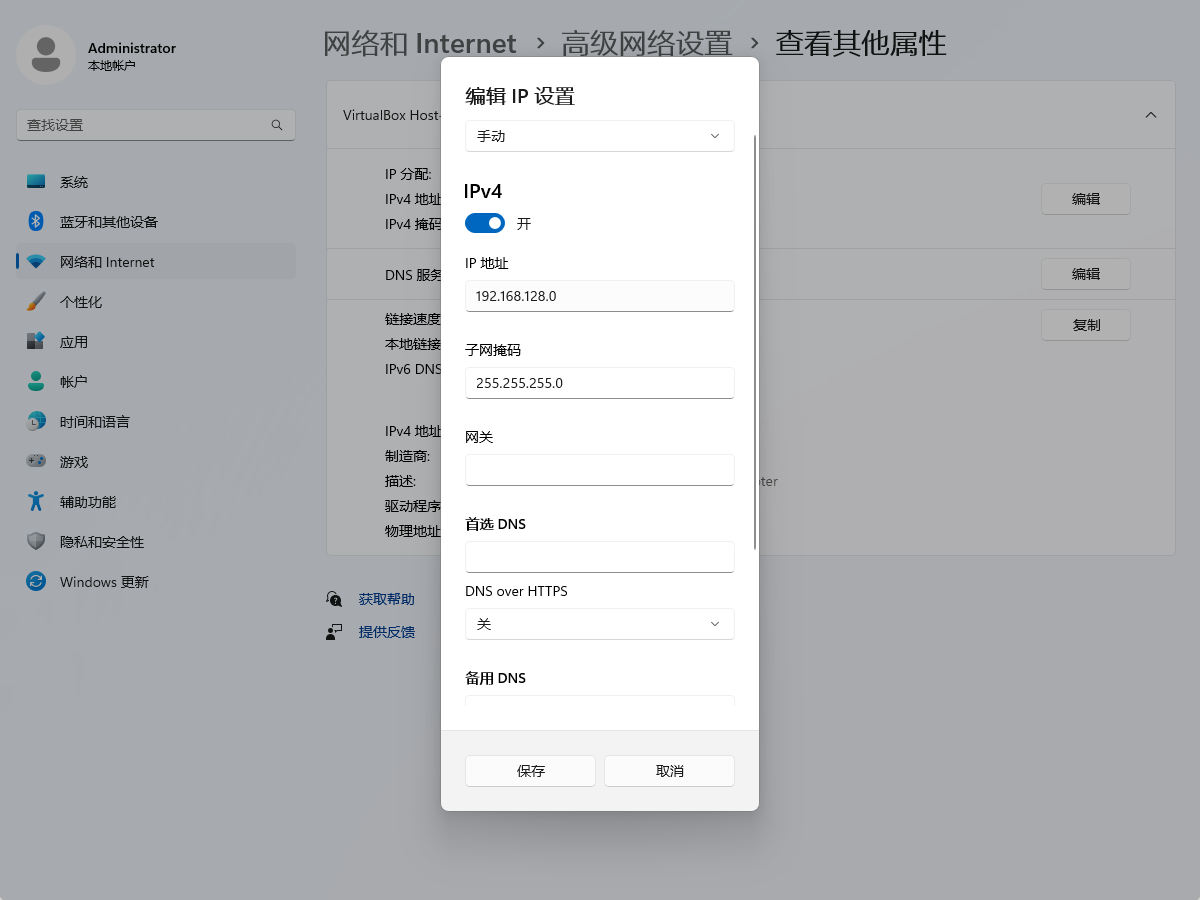Viewport: 1200px width, 900px height.
Task: Turn off the IPv4 switch
Action: click(x=485, y=223)
